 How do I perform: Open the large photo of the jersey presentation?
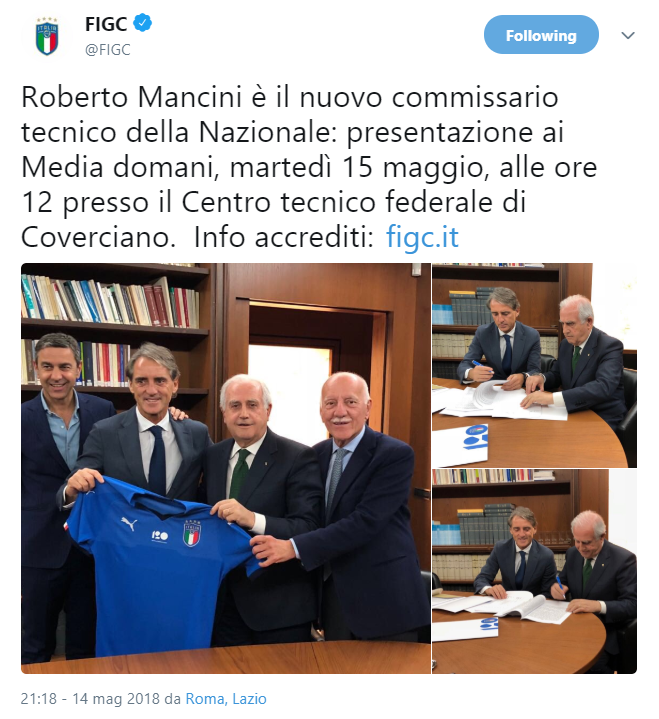226,468
